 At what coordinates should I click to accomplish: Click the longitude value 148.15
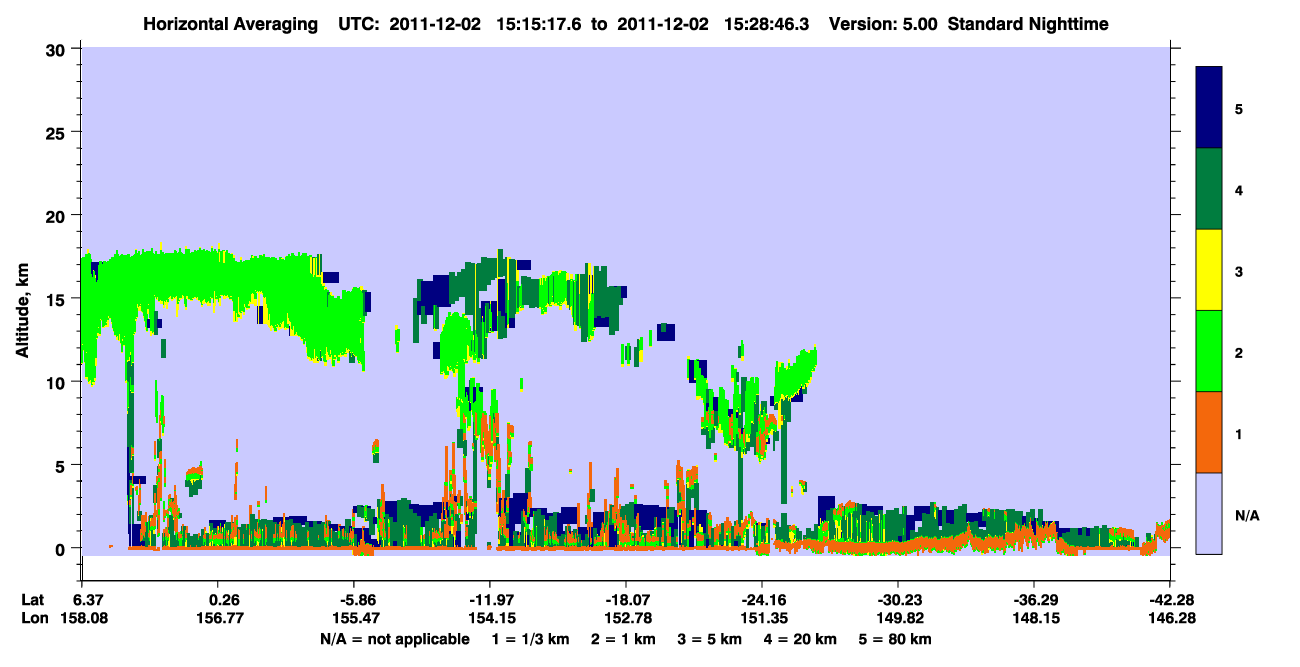(1034, 619)
